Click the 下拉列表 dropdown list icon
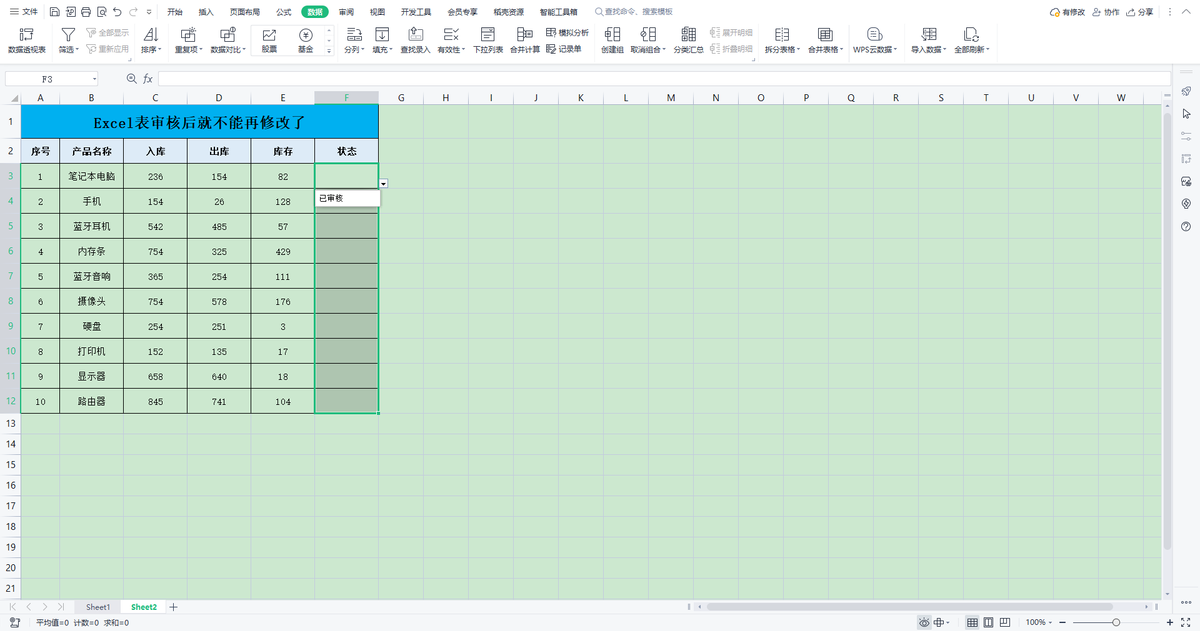The height and width of the screenshot is (631, 1200). (x=488, y=35)
